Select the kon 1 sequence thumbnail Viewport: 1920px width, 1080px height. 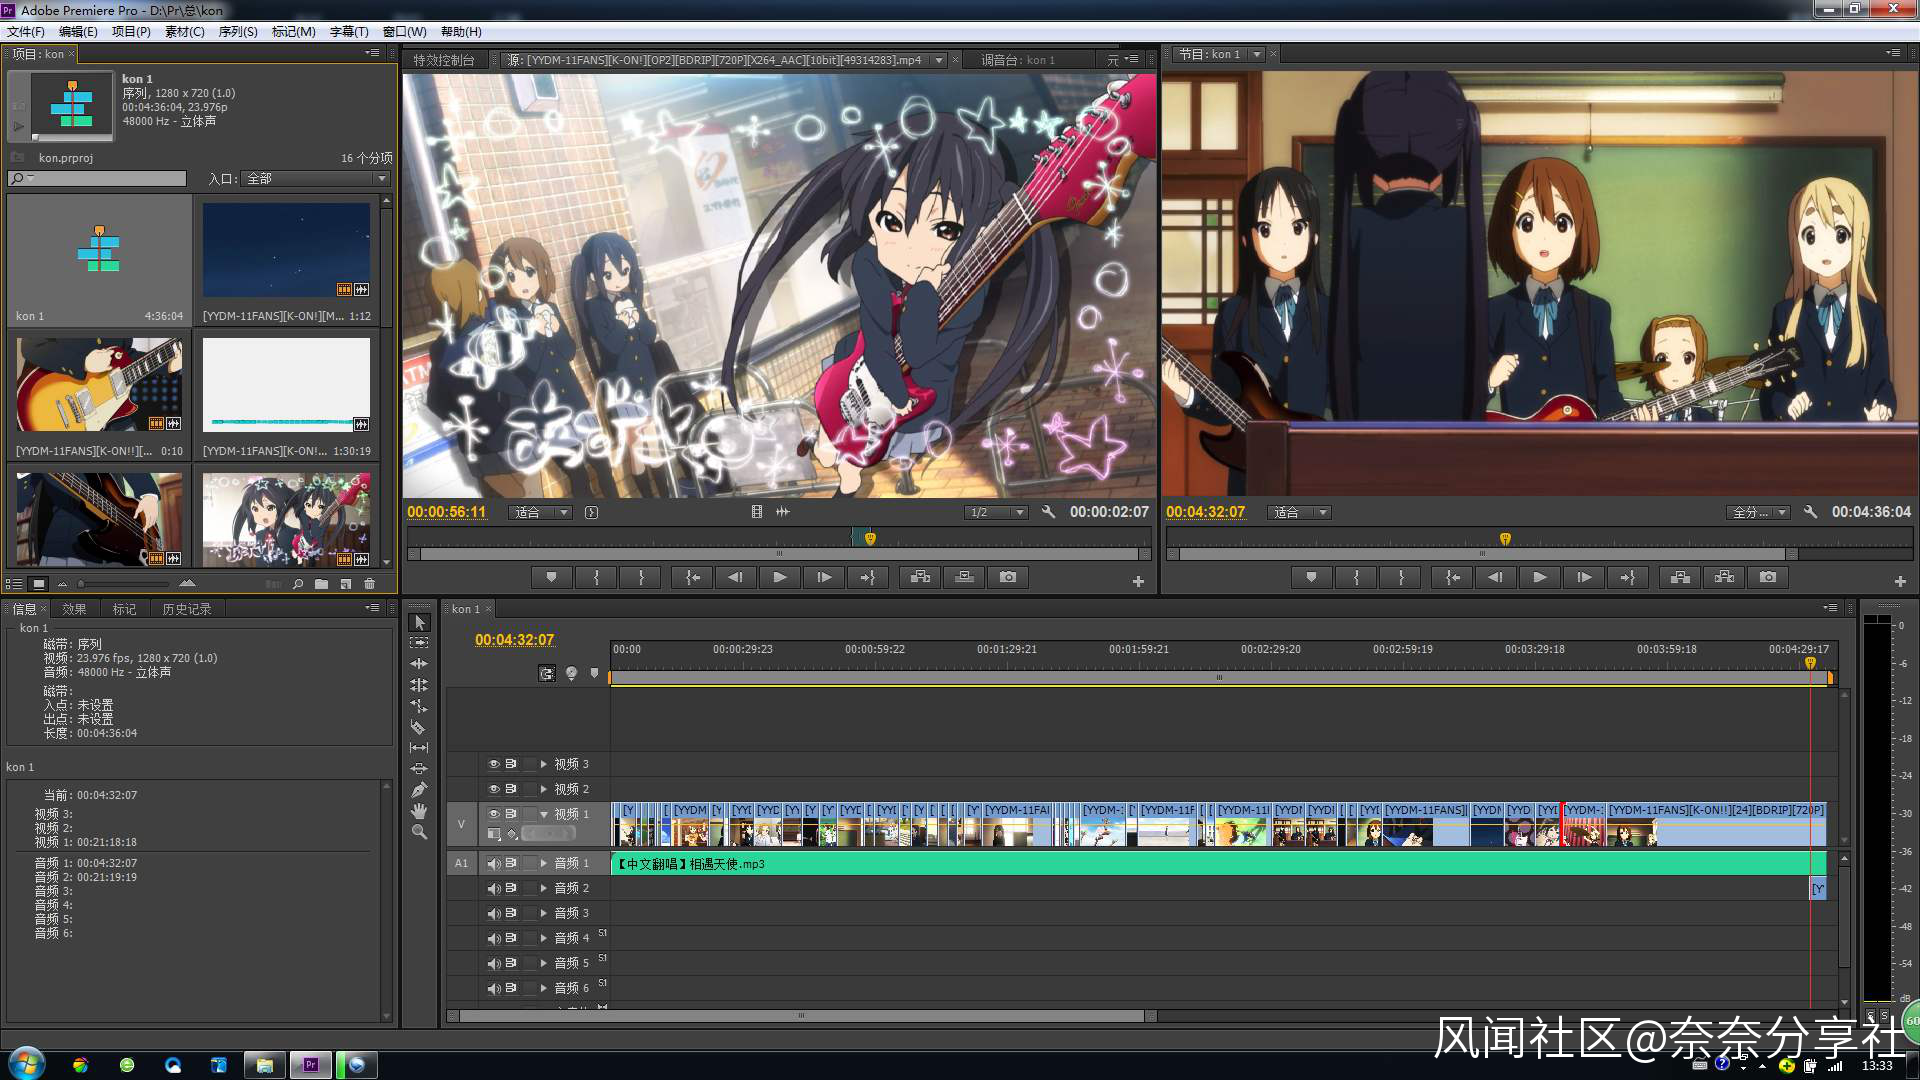99,250
